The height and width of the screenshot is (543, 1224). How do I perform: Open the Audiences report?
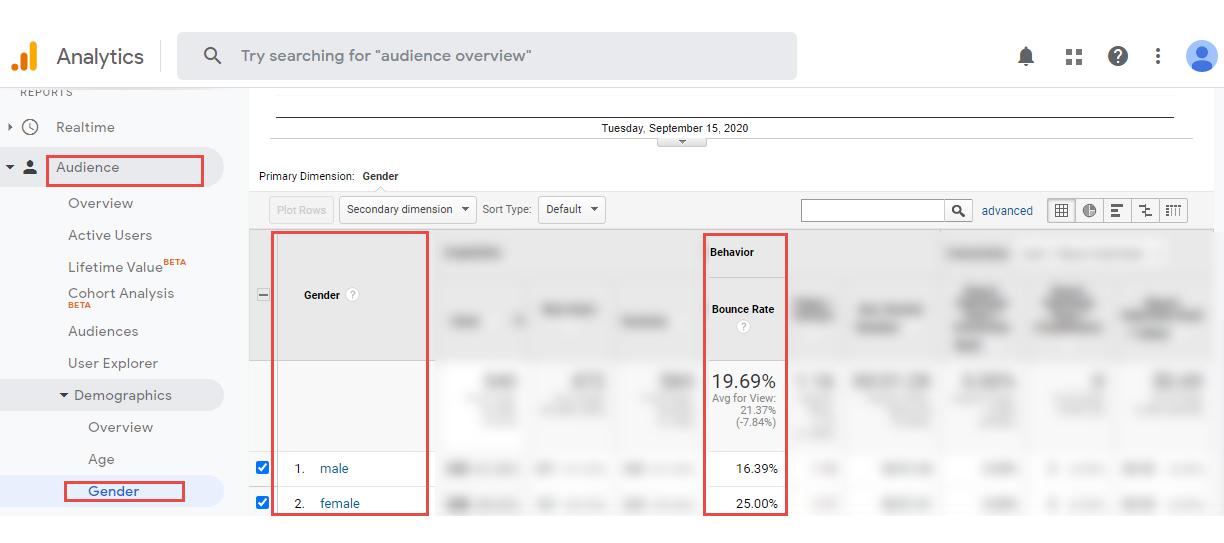(103, 331)
